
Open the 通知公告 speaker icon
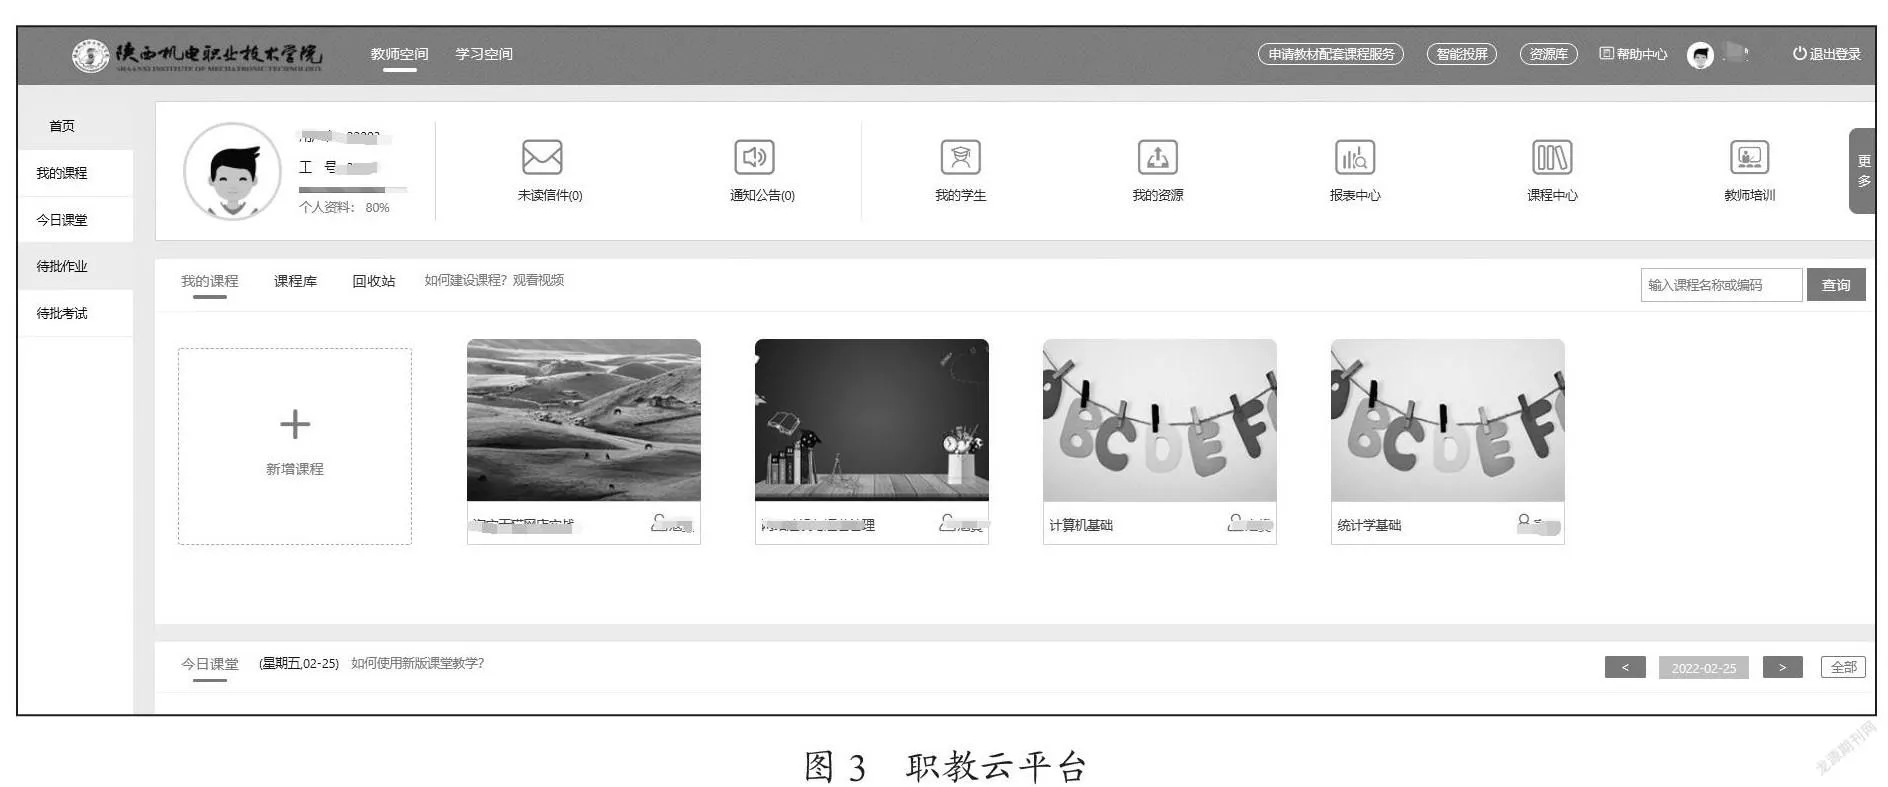pyautogui.click(x=754, y=158)
